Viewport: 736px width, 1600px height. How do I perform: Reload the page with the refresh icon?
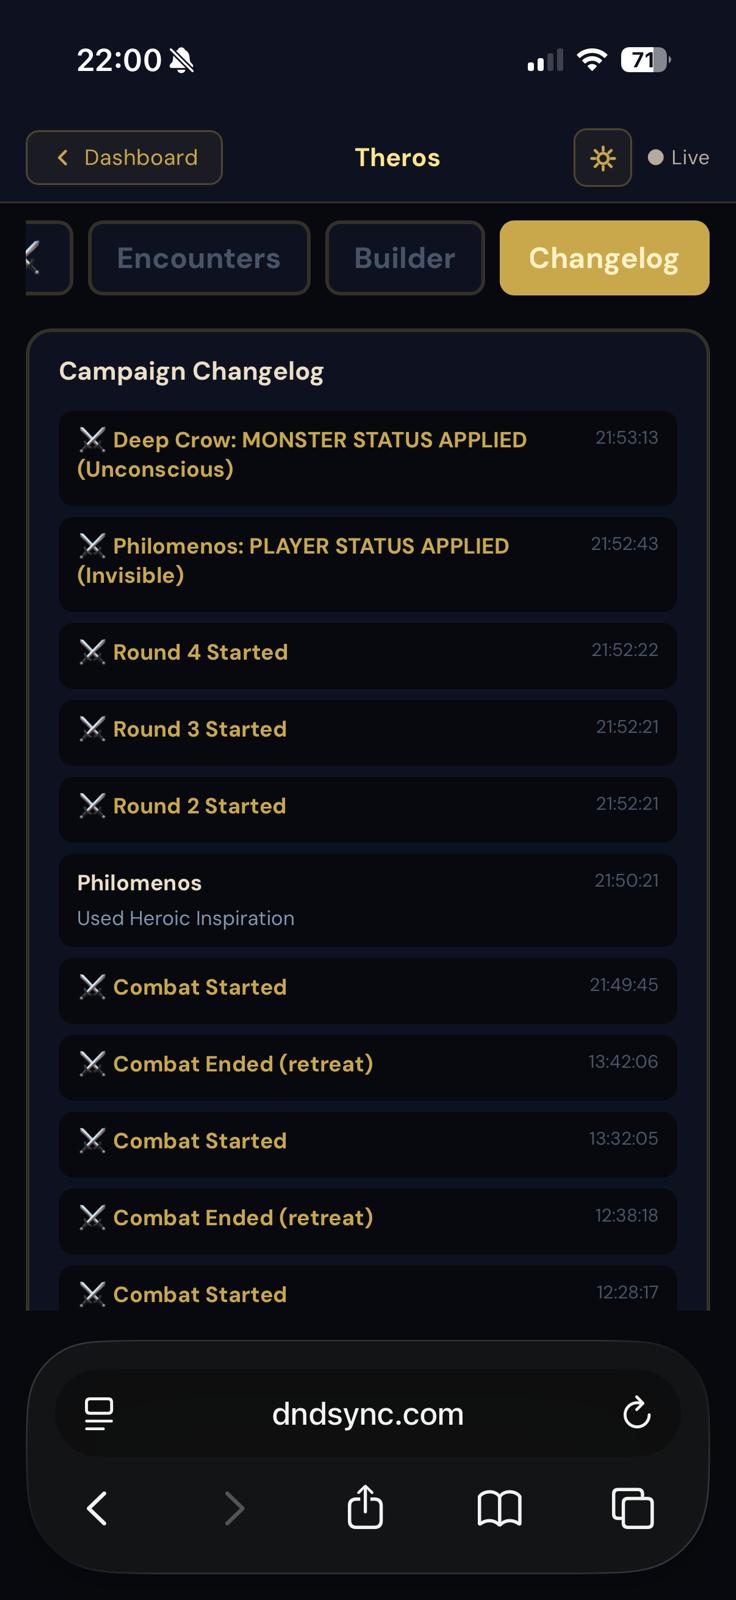click(x=637, y=1414)
